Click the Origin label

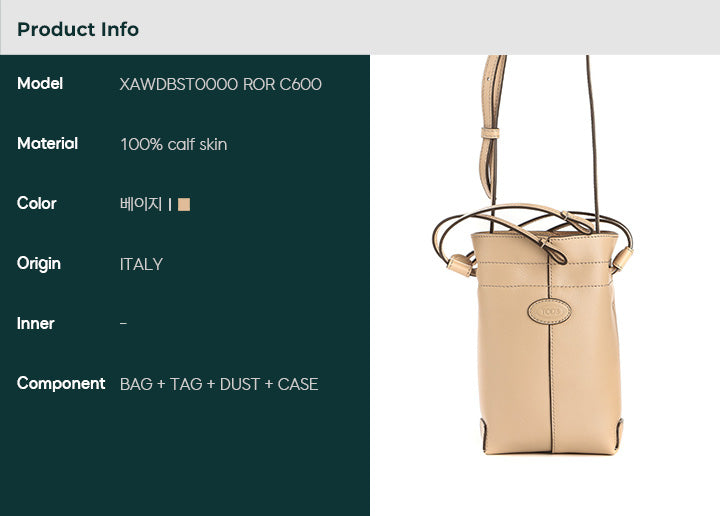pos(39,264)
